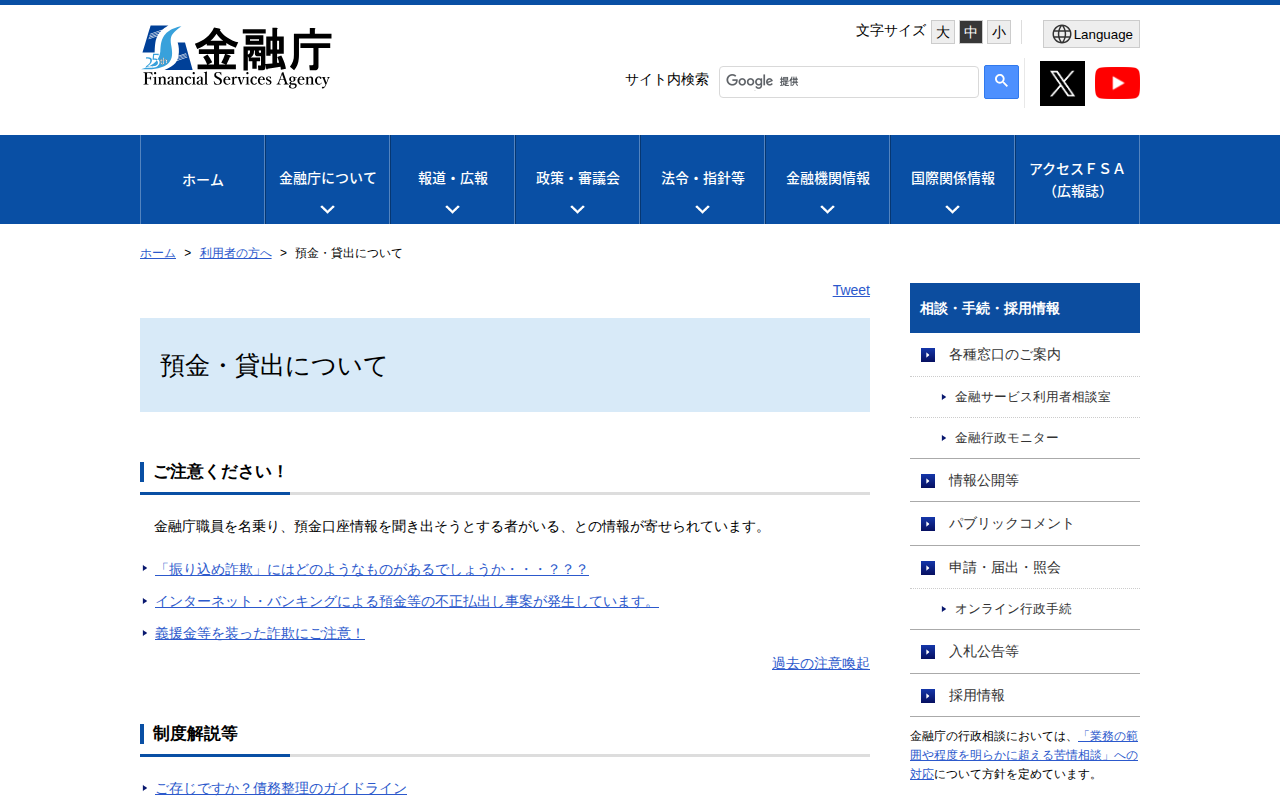This screenshot has height=800, width=1280.
Task: Open パブリックコメント in the sidebar
Action: pos(1025,524)
